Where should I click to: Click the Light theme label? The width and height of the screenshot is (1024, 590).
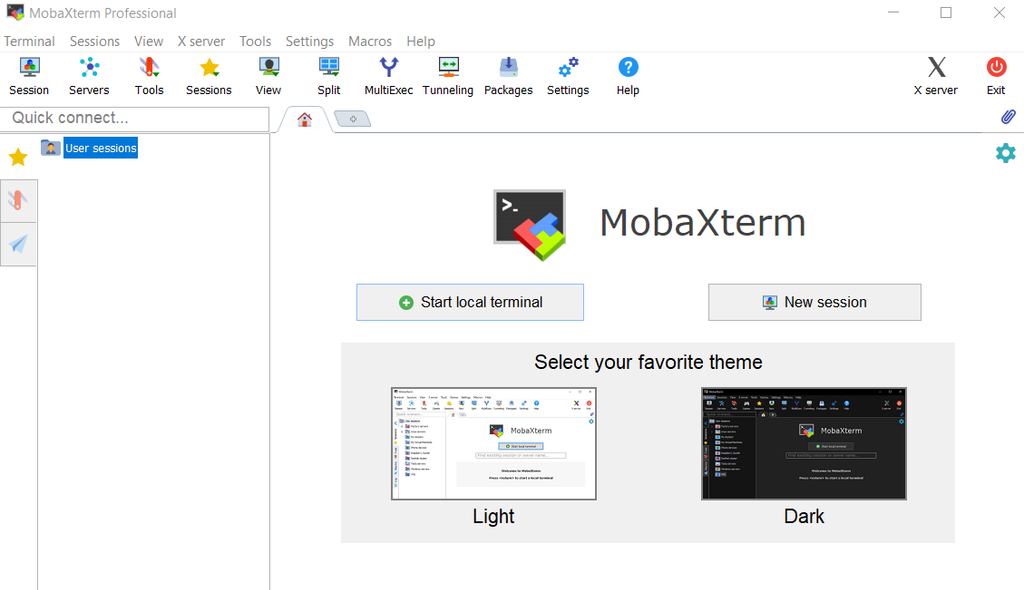tap(494, 516)
